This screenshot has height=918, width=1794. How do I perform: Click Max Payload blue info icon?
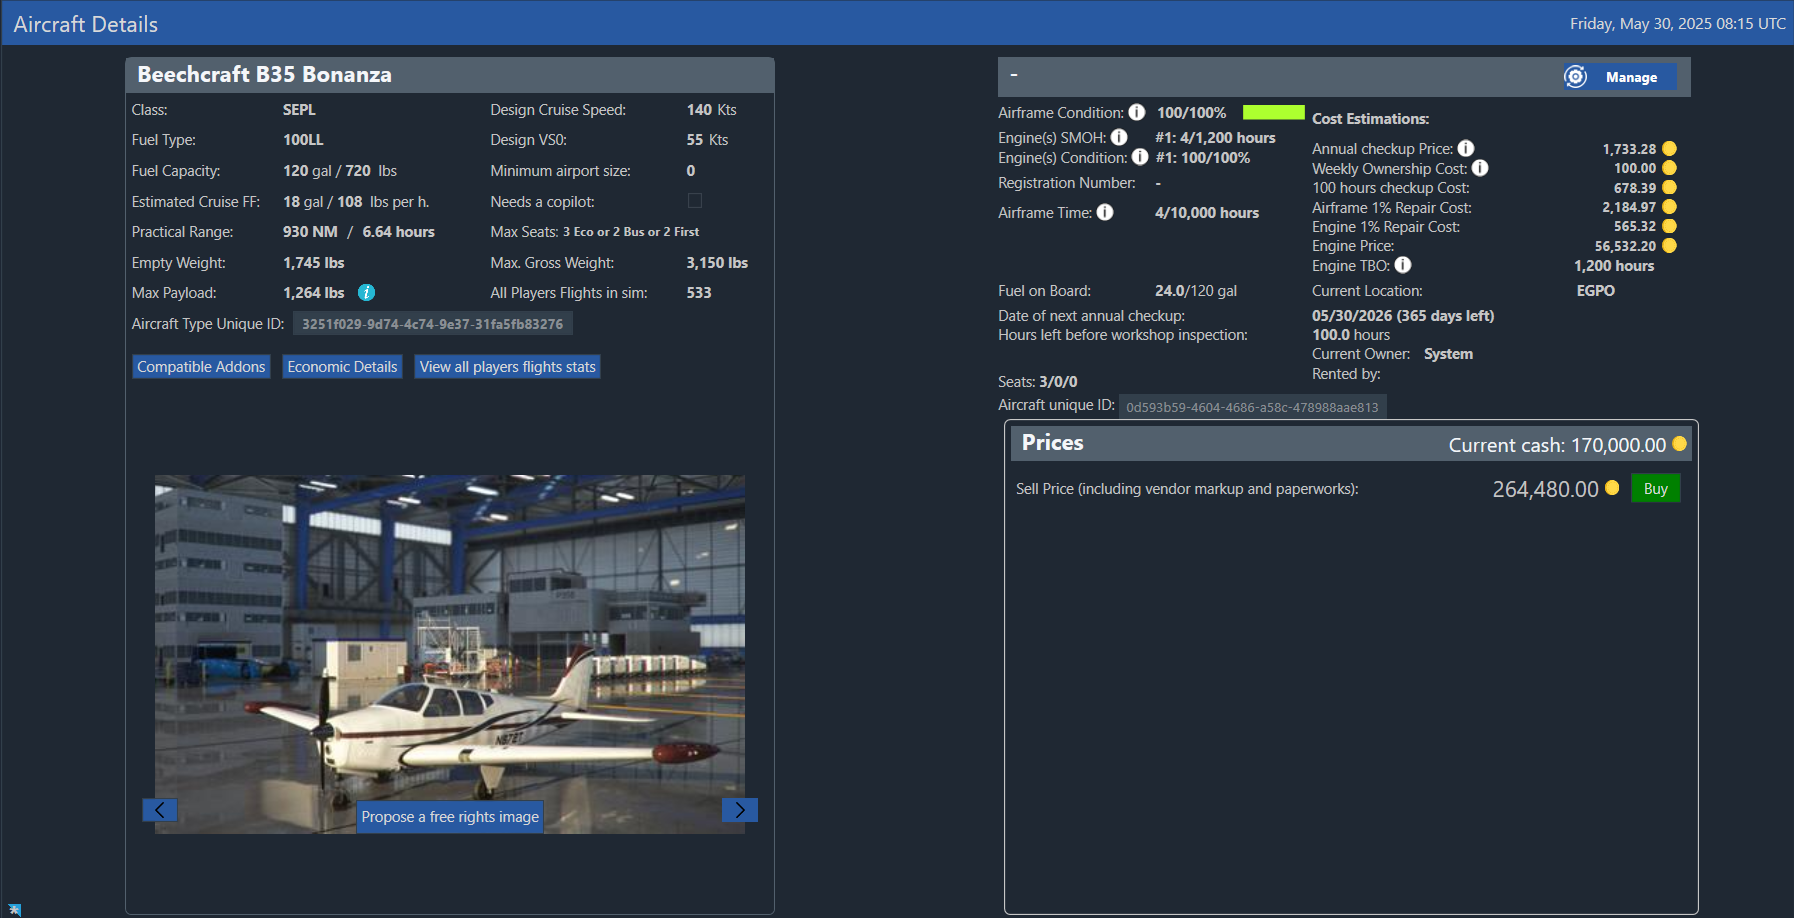[x=366, y=292]
